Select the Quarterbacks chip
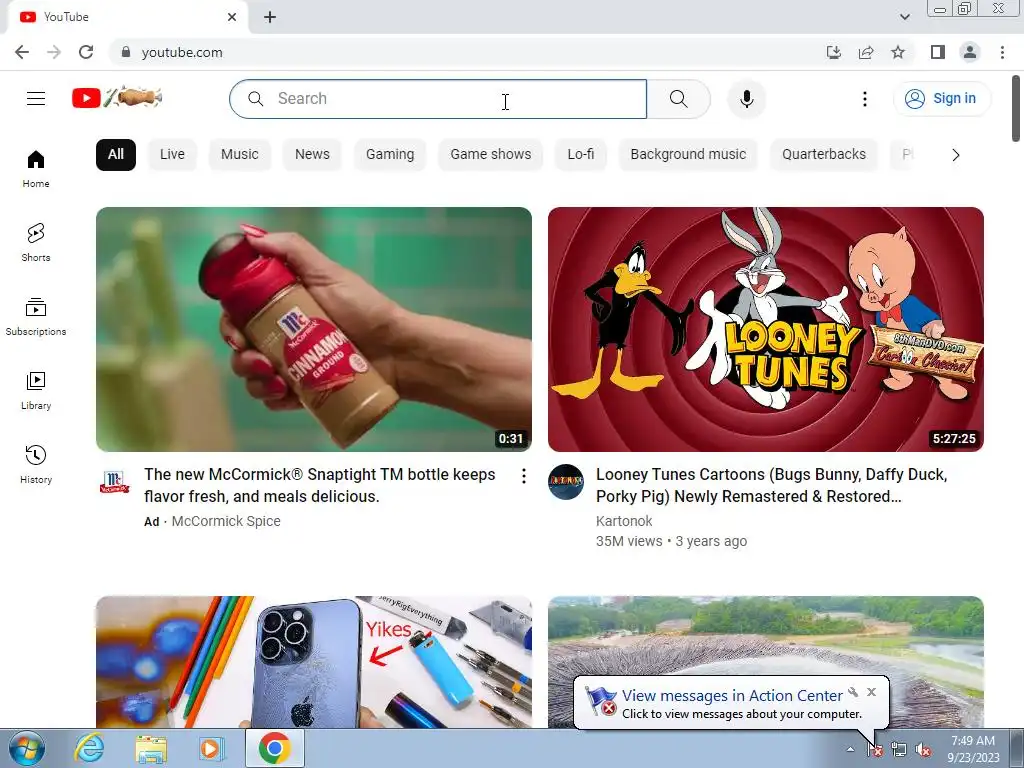 click(x=824, y=155)
